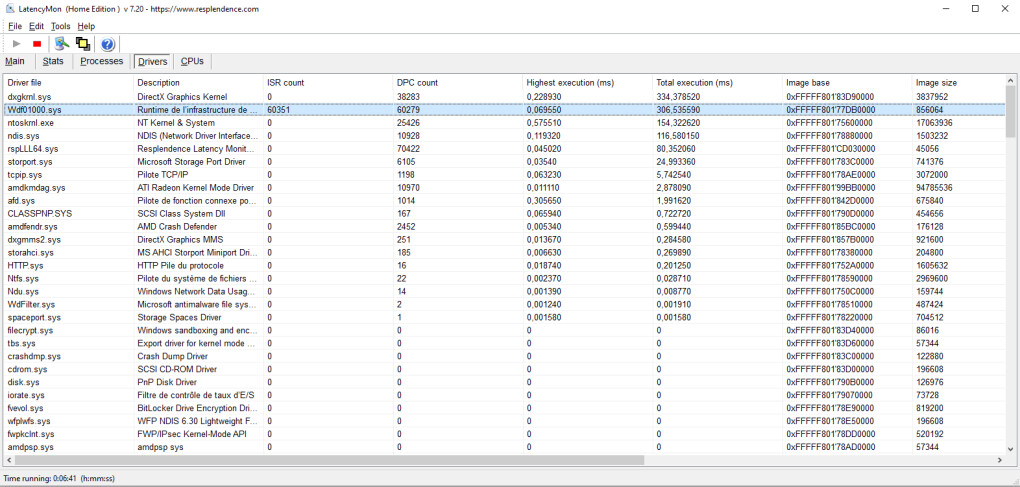
Task: Select the ntoskrnl.exe driver row
Action: (31, 122)
